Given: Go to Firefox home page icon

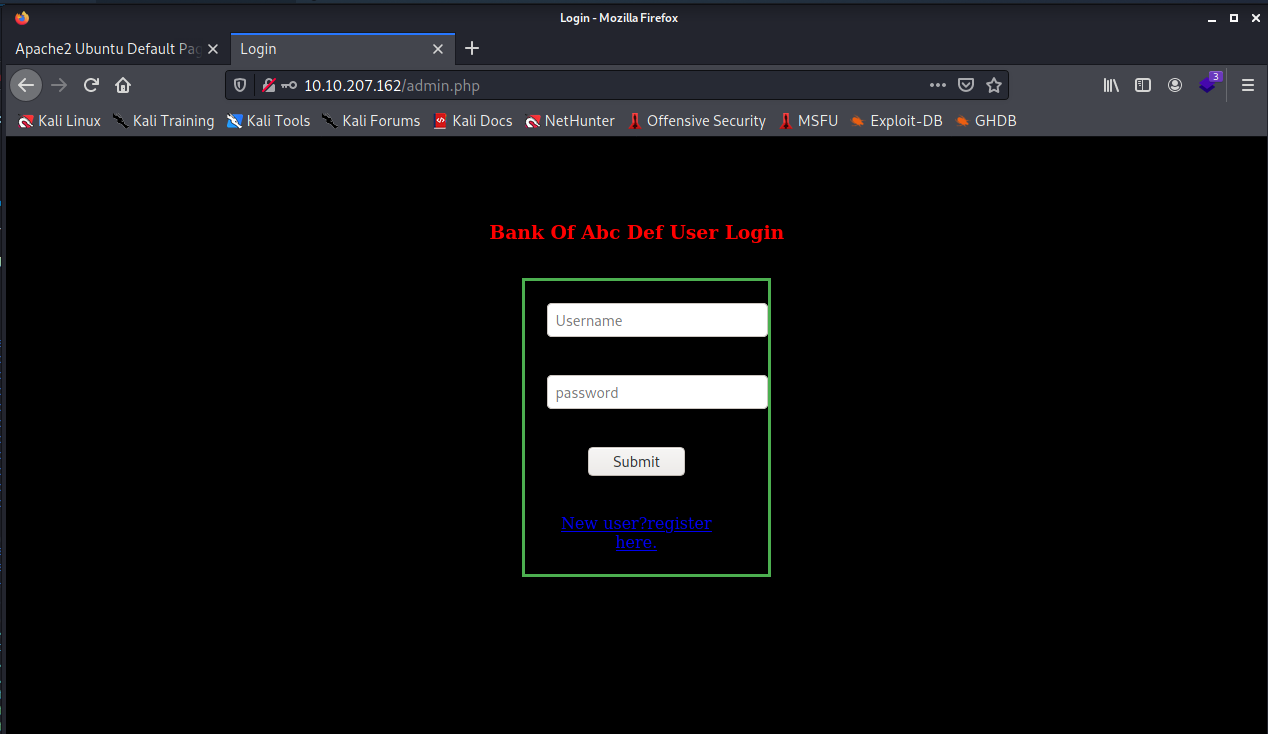Looking at the screenshot, I should tap(123, 85).
